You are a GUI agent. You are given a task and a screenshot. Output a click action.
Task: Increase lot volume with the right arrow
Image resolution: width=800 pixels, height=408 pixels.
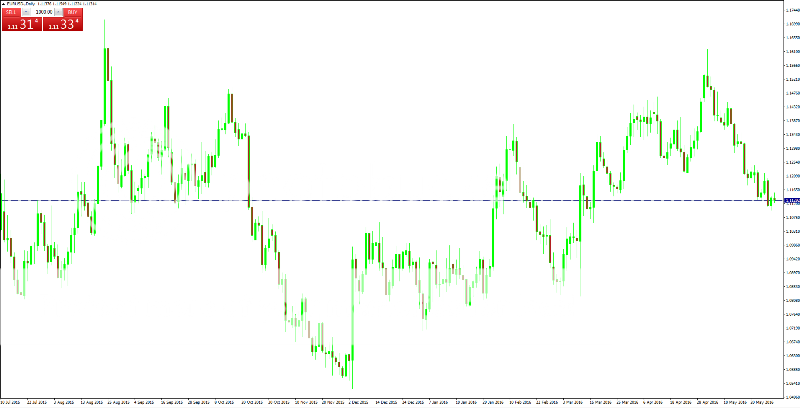[x=59, y=12]
